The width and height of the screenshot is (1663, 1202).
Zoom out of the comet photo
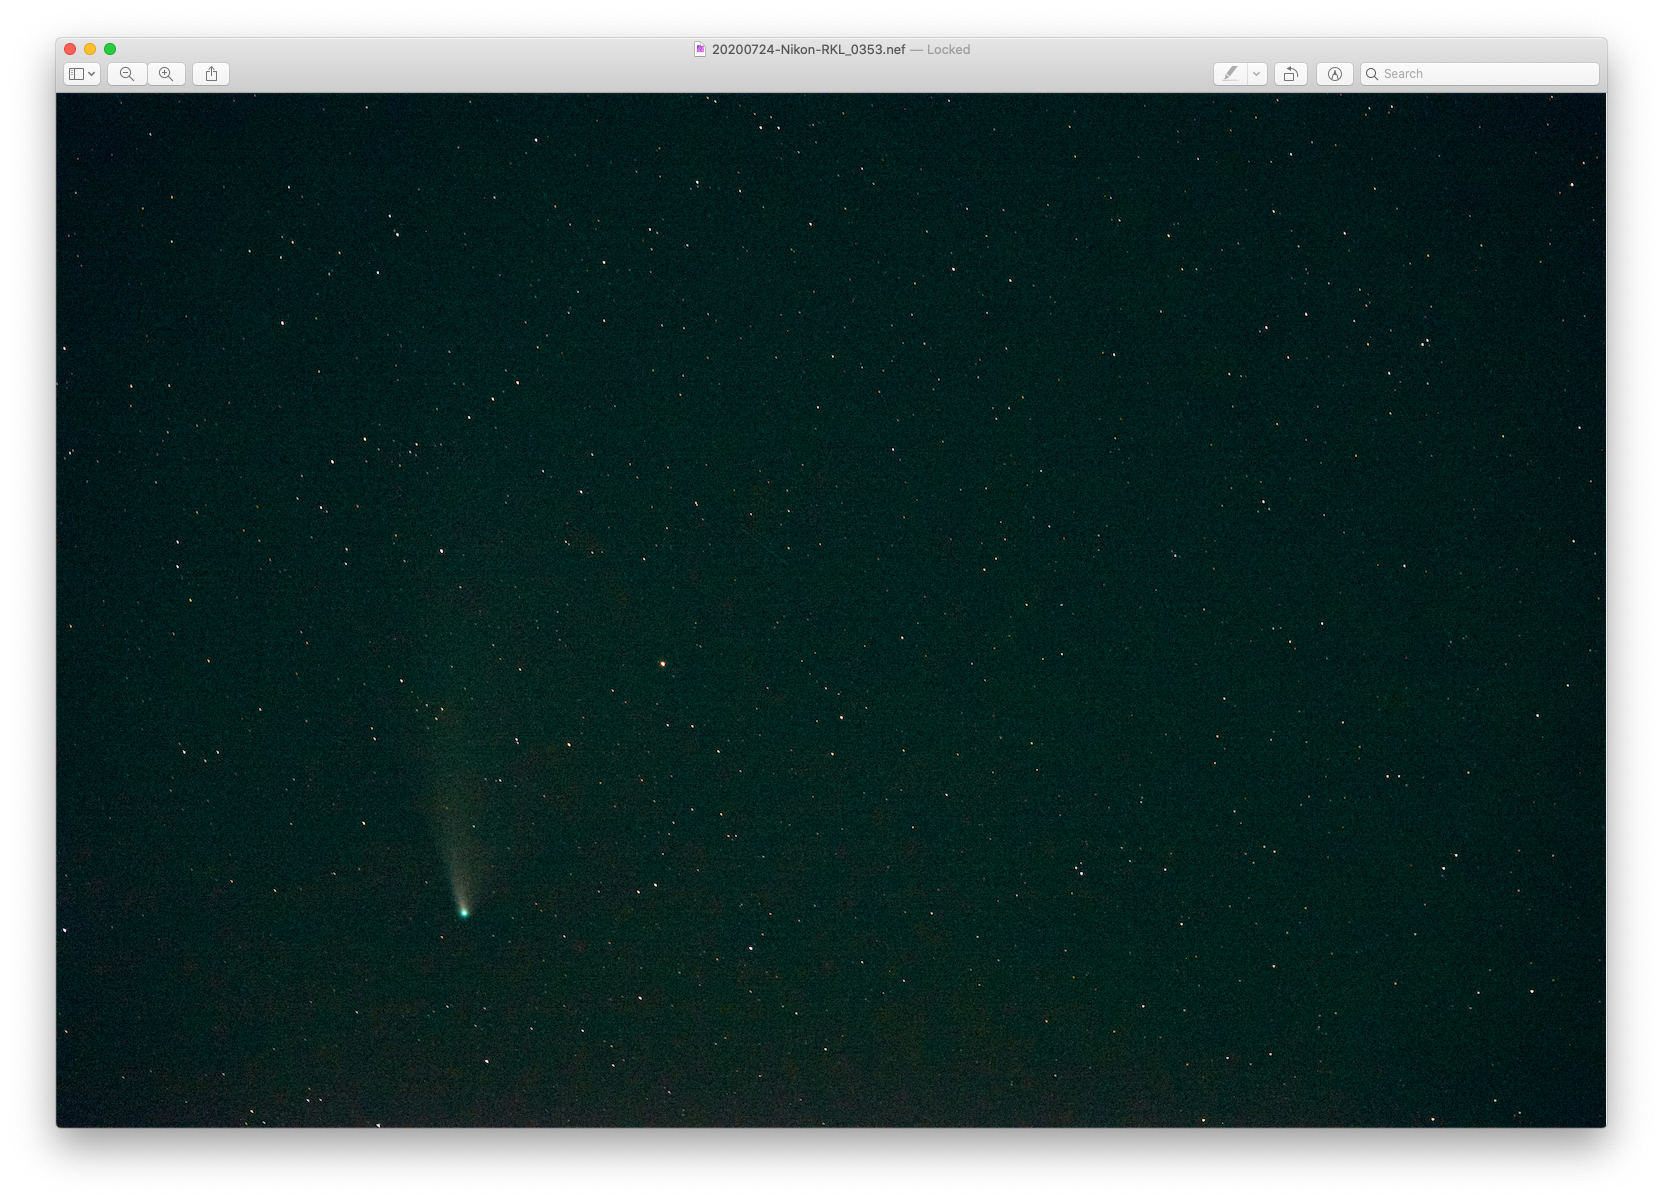127,74
